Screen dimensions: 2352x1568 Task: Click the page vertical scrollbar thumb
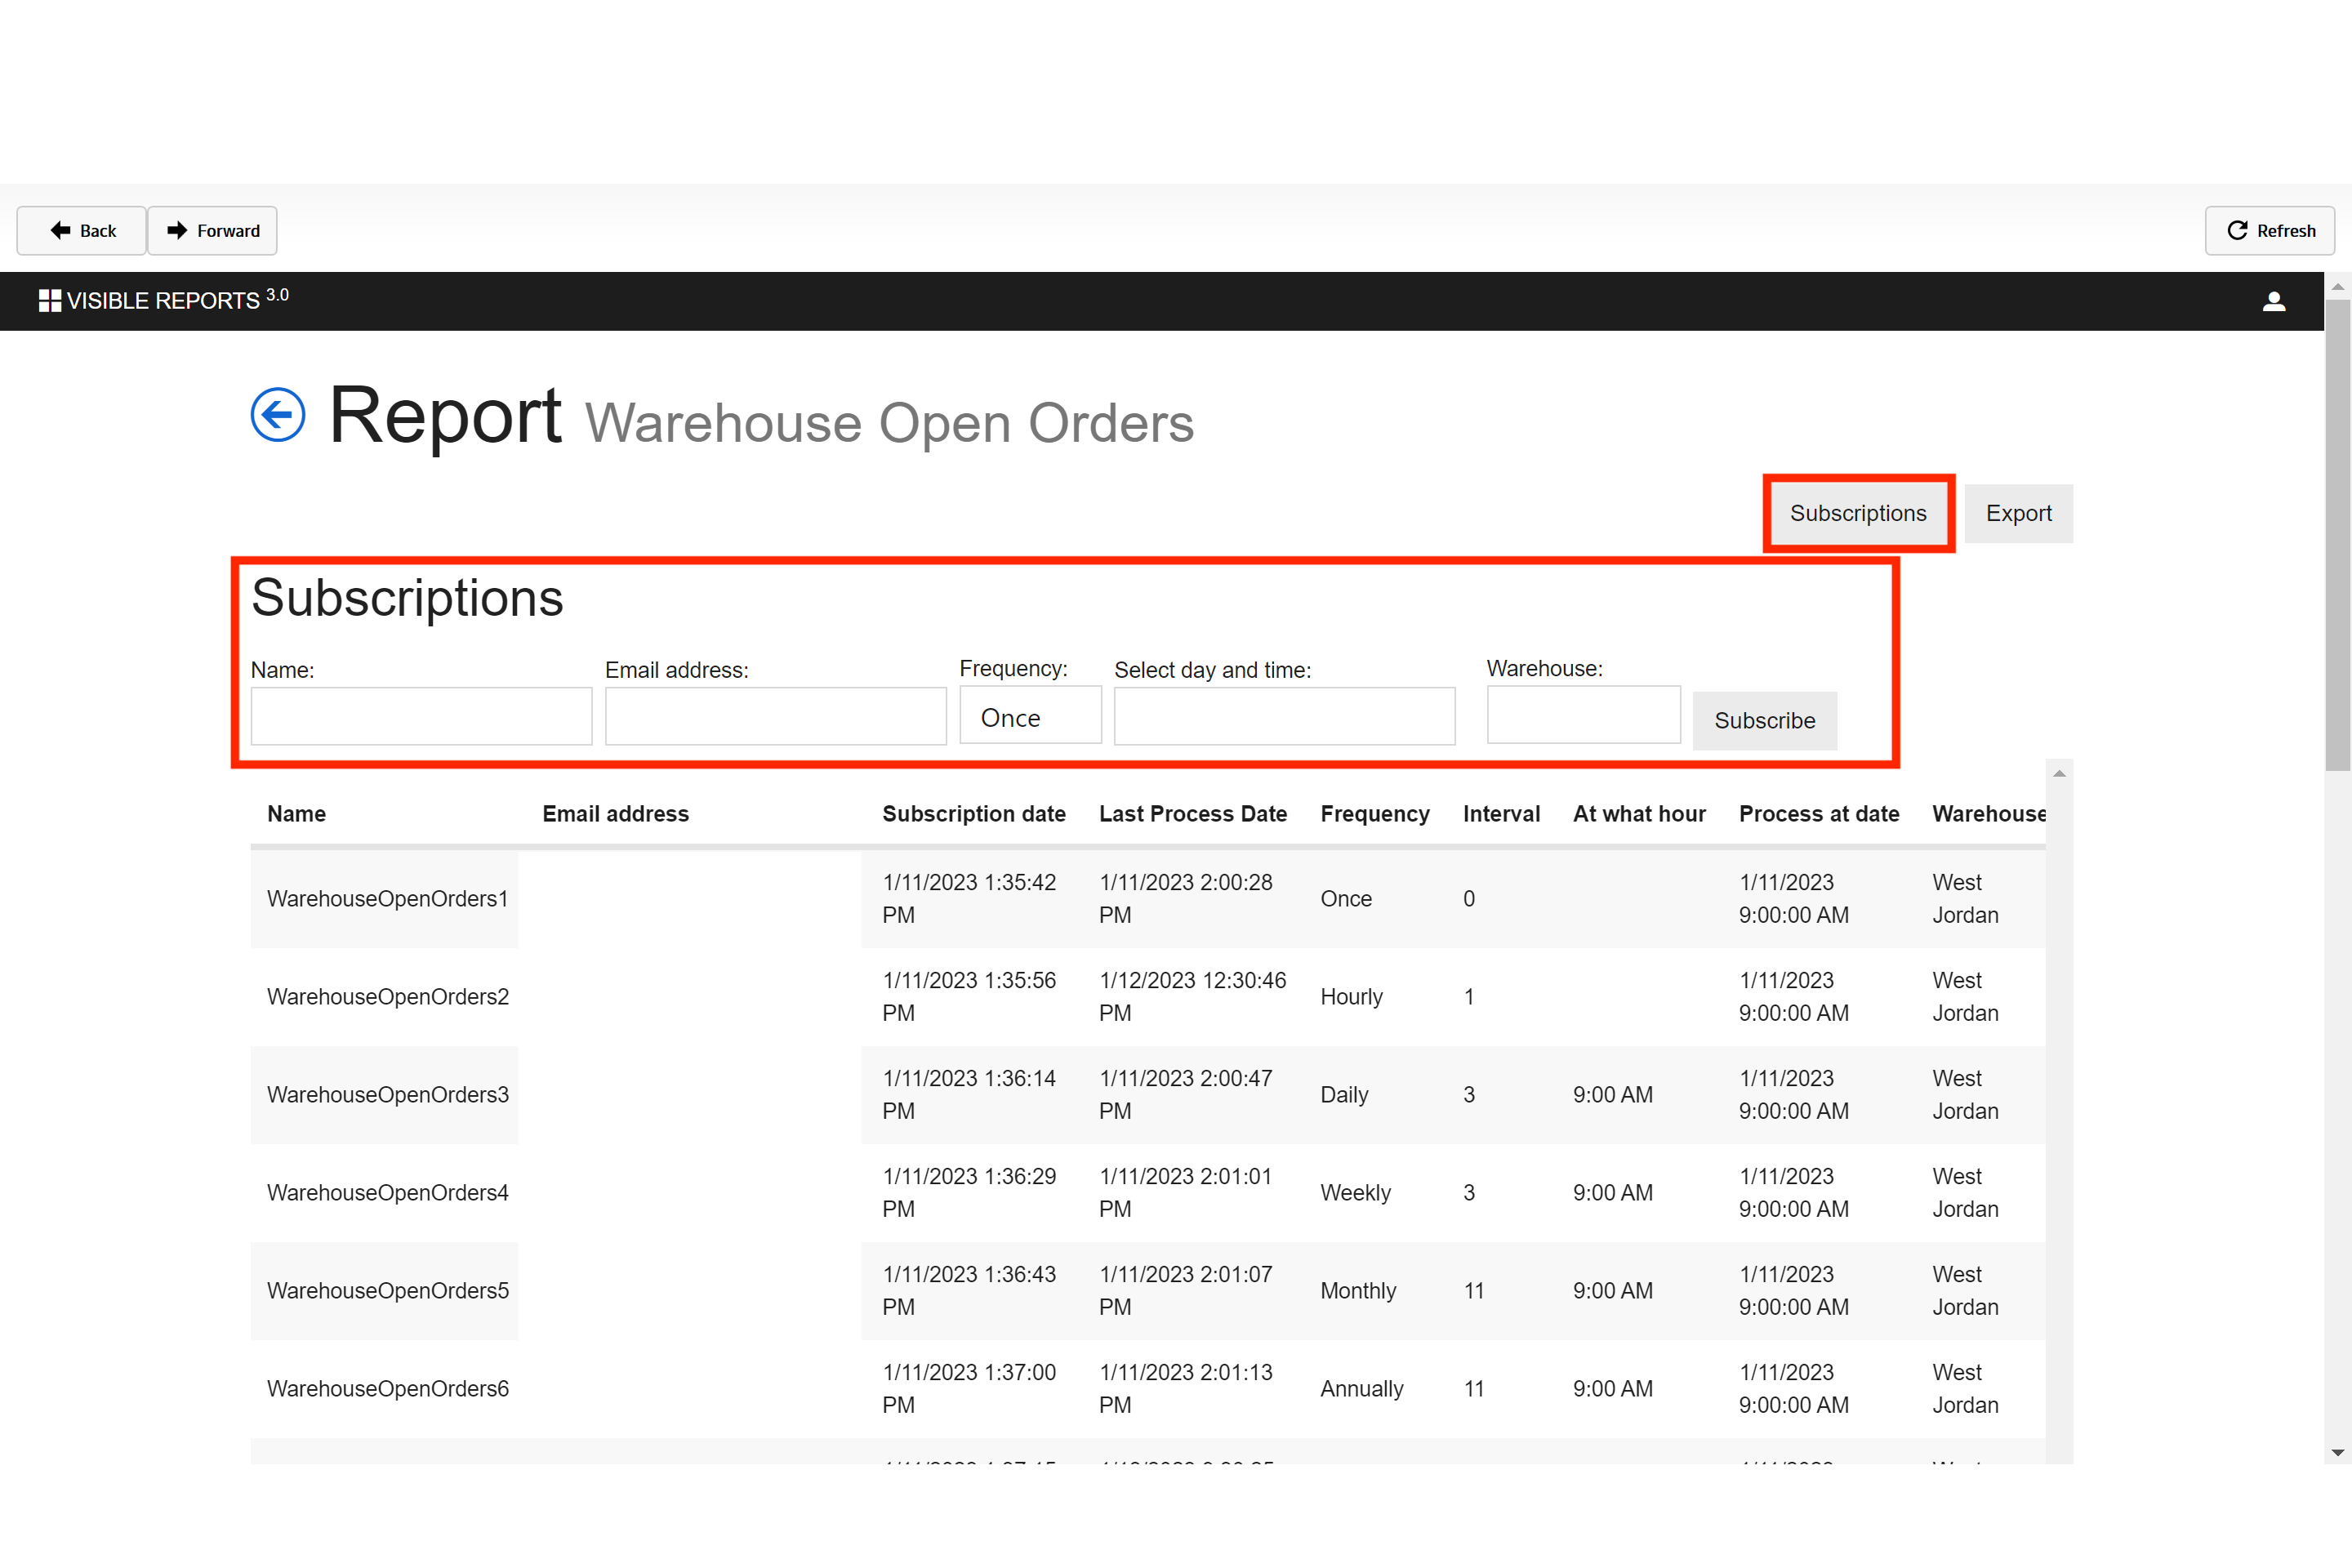point(2338,535)
